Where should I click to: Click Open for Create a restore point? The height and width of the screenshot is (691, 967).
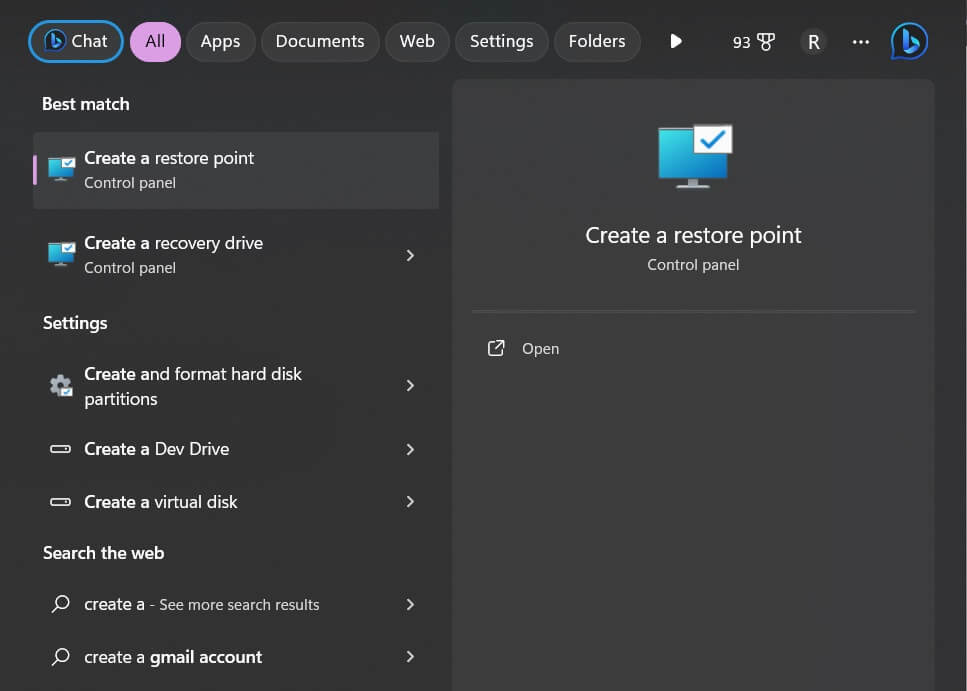pyautogui.click(x=540, y=349)
